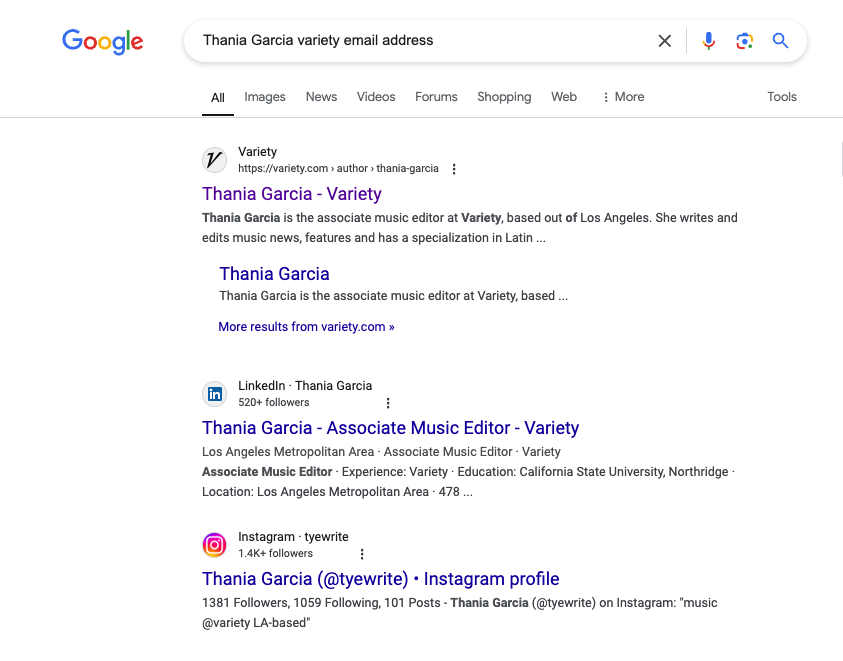This screenshot has height=661, width=843.
Task: Open the Thania Garcia - Variety link
Action: 292,194
